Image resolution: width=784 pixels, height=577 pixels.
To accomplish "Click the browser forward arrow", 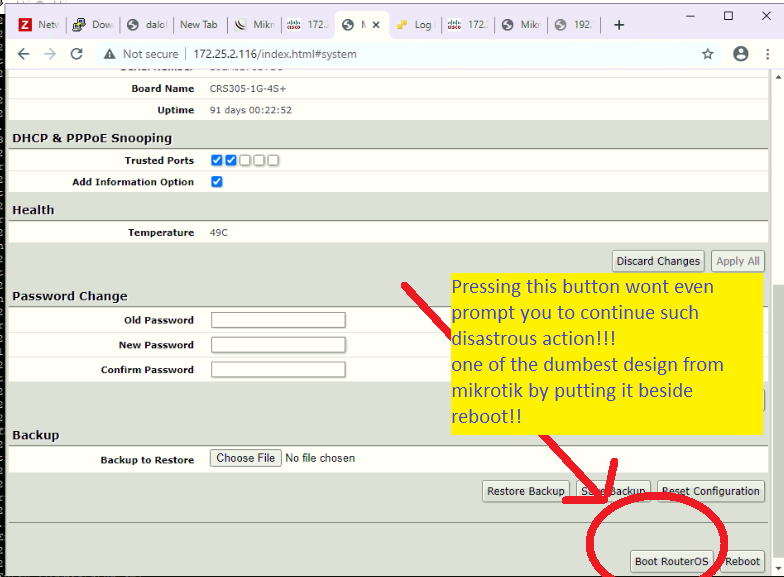I will [50, 54].
